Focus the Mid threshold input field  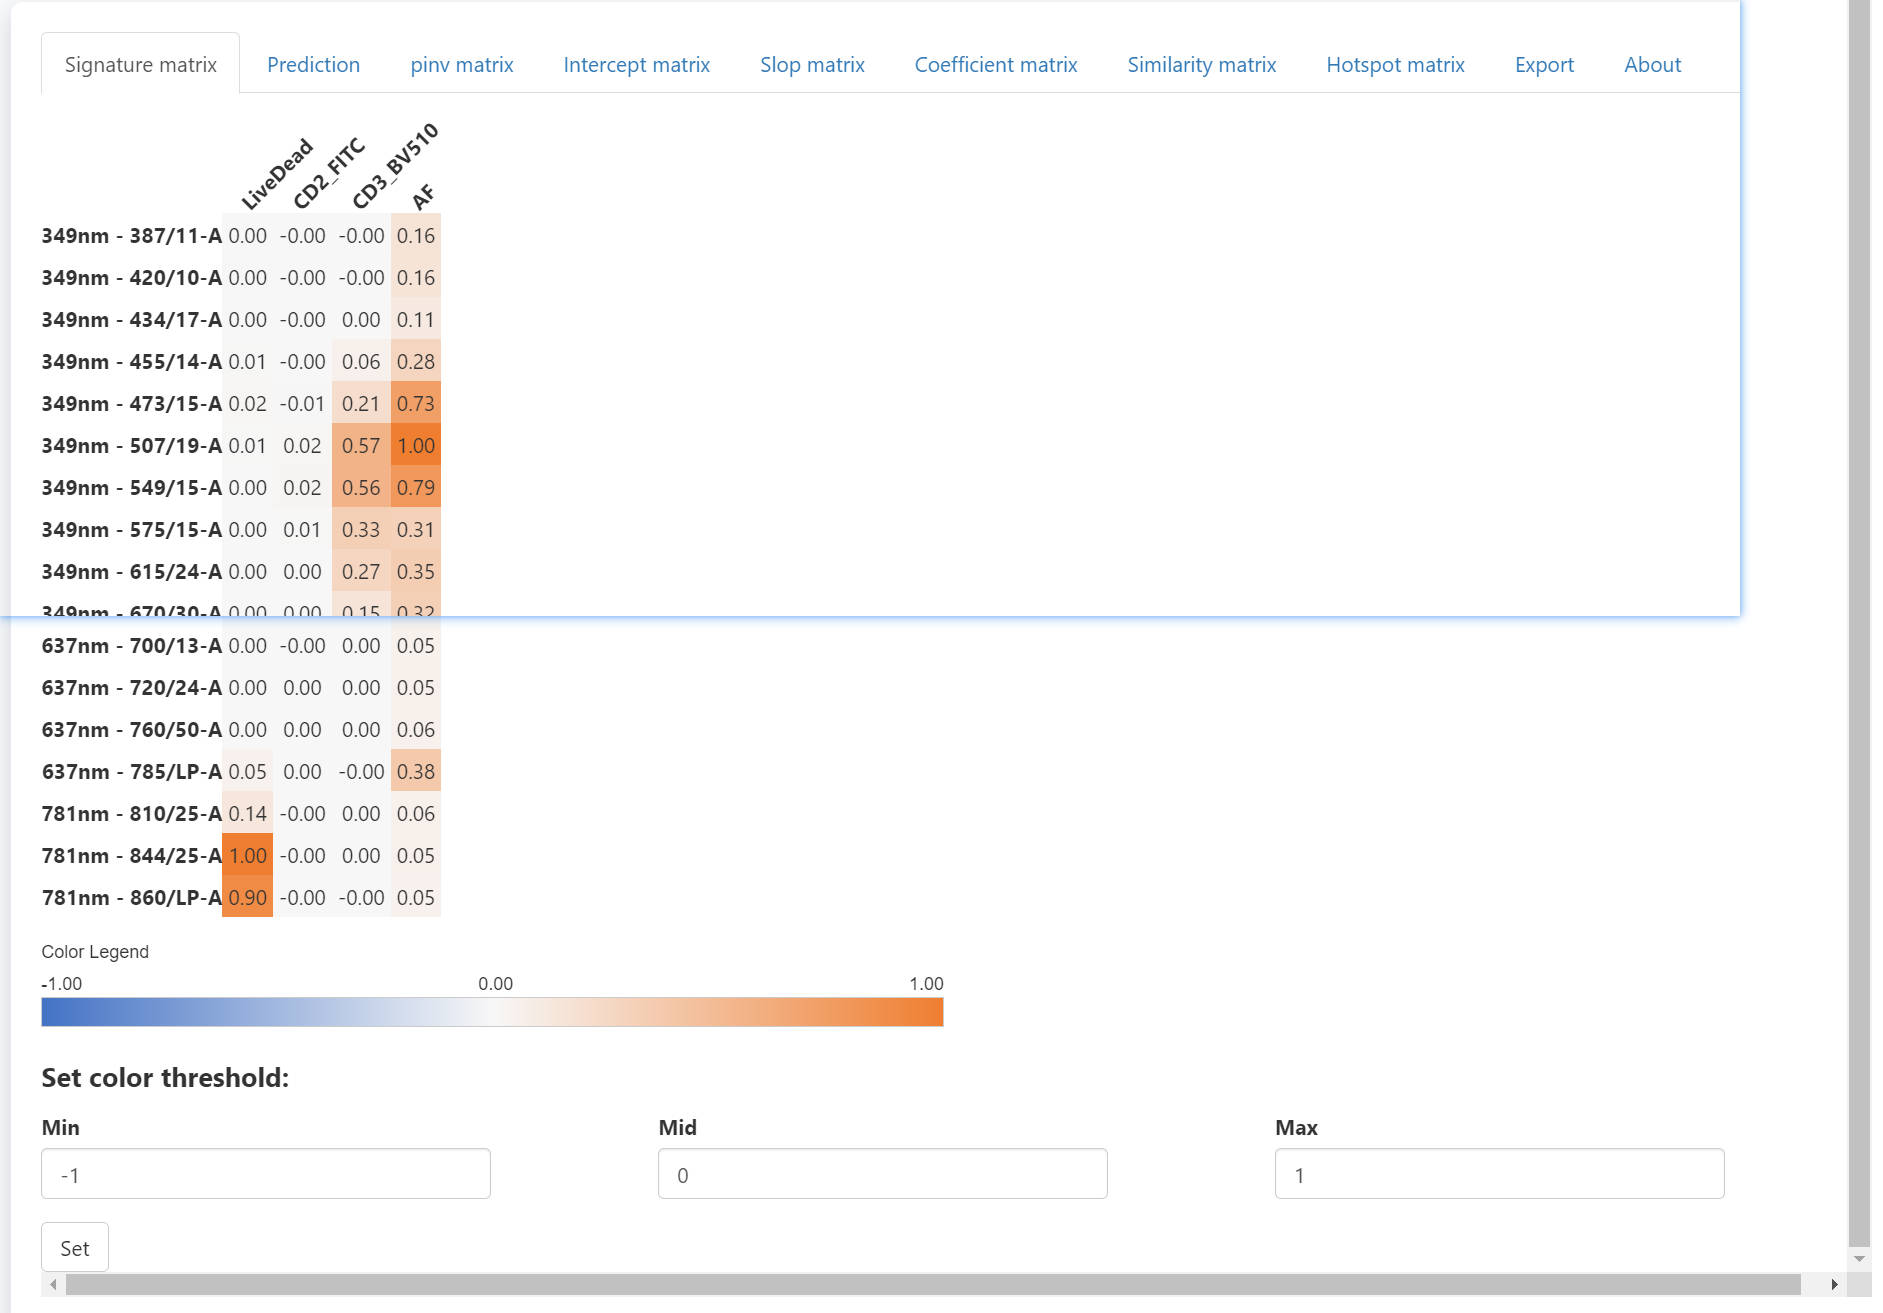tap(882, 1174)
